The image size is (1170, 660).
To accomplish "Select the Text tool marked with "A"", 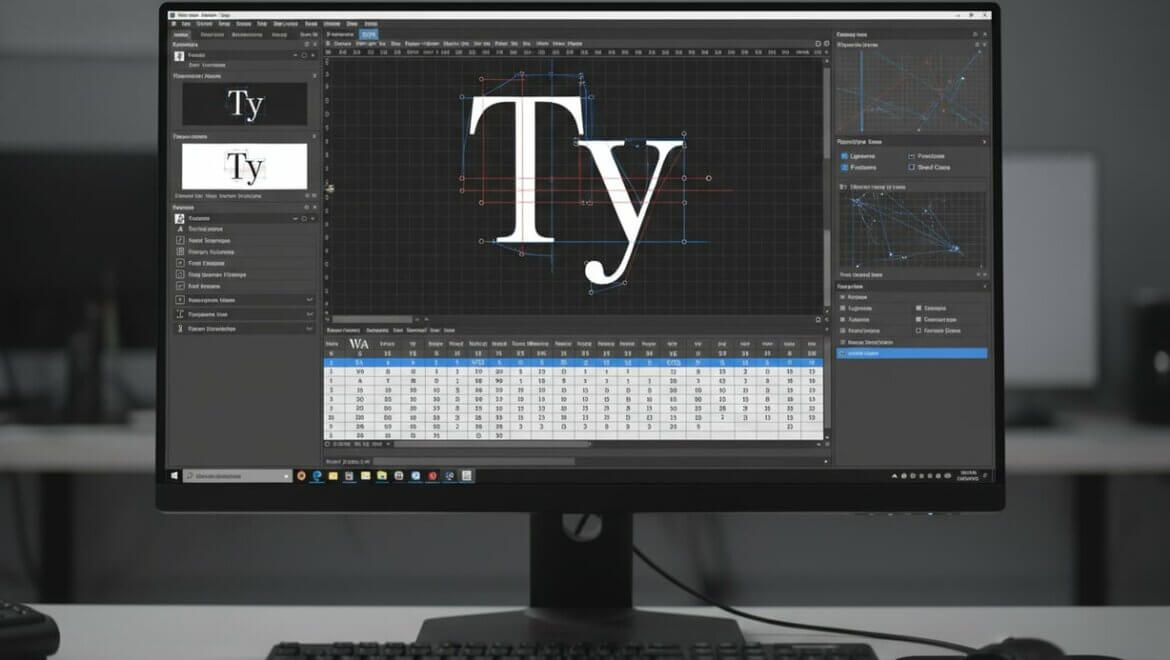I will tap(179, 229).
